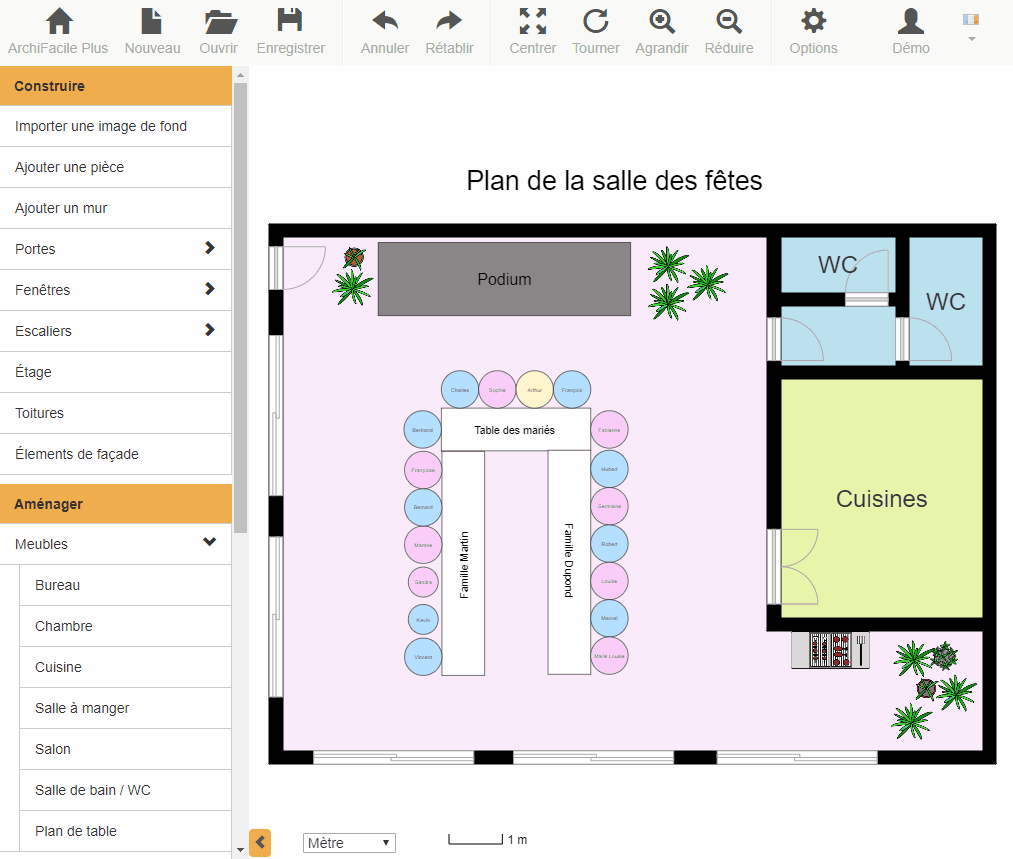1013x859 pixels.
Task: Open the Démo user account menu
Action: coord(910,22)
